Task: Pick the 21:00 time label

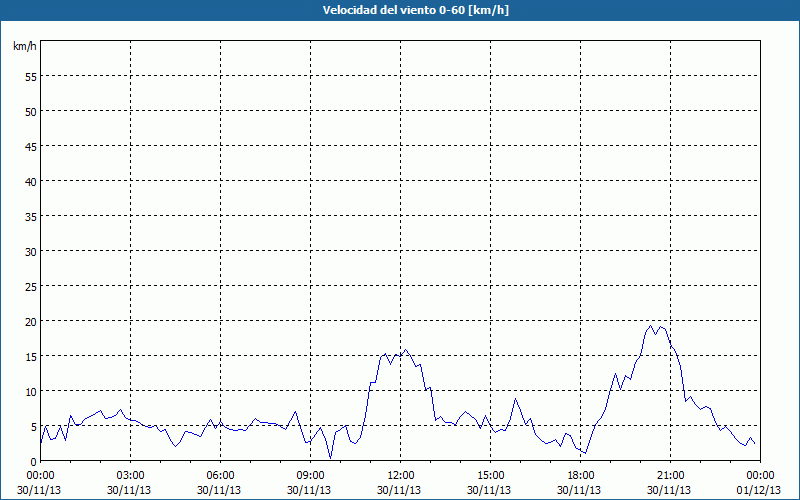Action: pos(670,476)
